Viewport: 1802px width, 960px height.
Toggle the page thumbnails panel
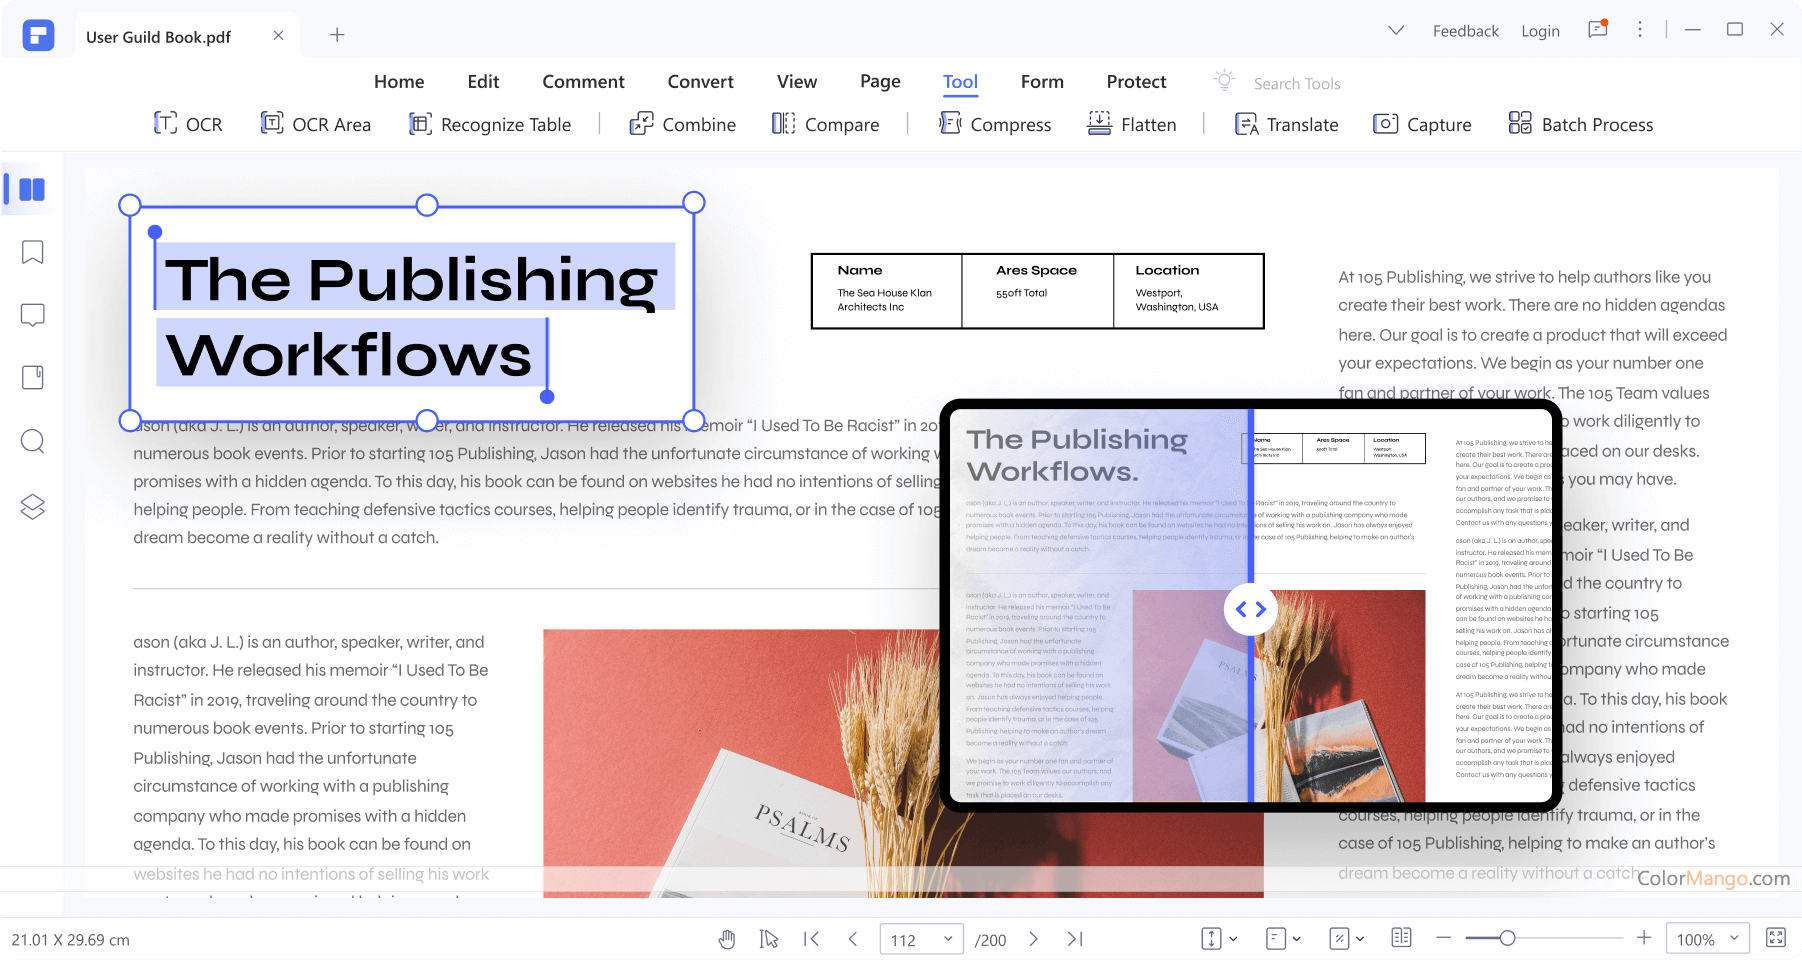coord(32,189)
